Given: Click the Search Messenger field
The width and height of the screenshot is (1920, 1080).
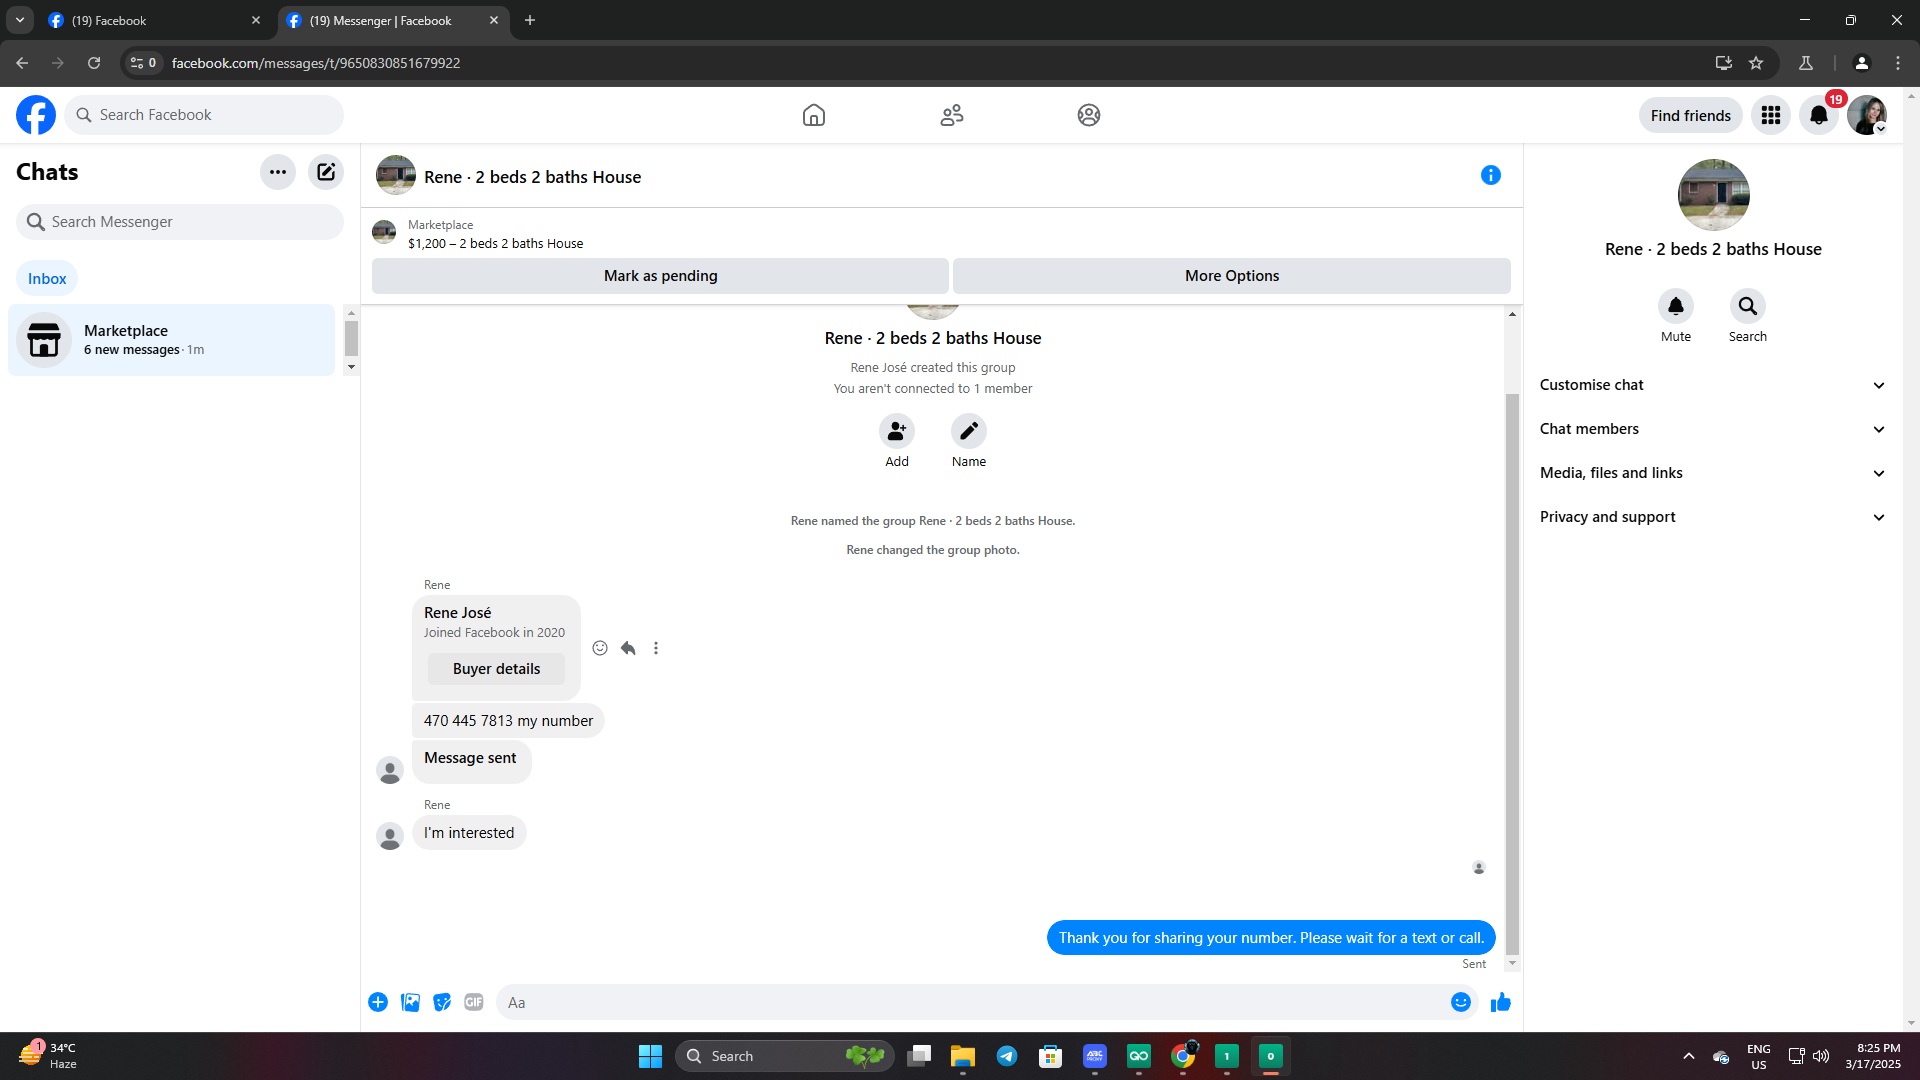Looking at the screenshot, I should (x=180, y=222).
